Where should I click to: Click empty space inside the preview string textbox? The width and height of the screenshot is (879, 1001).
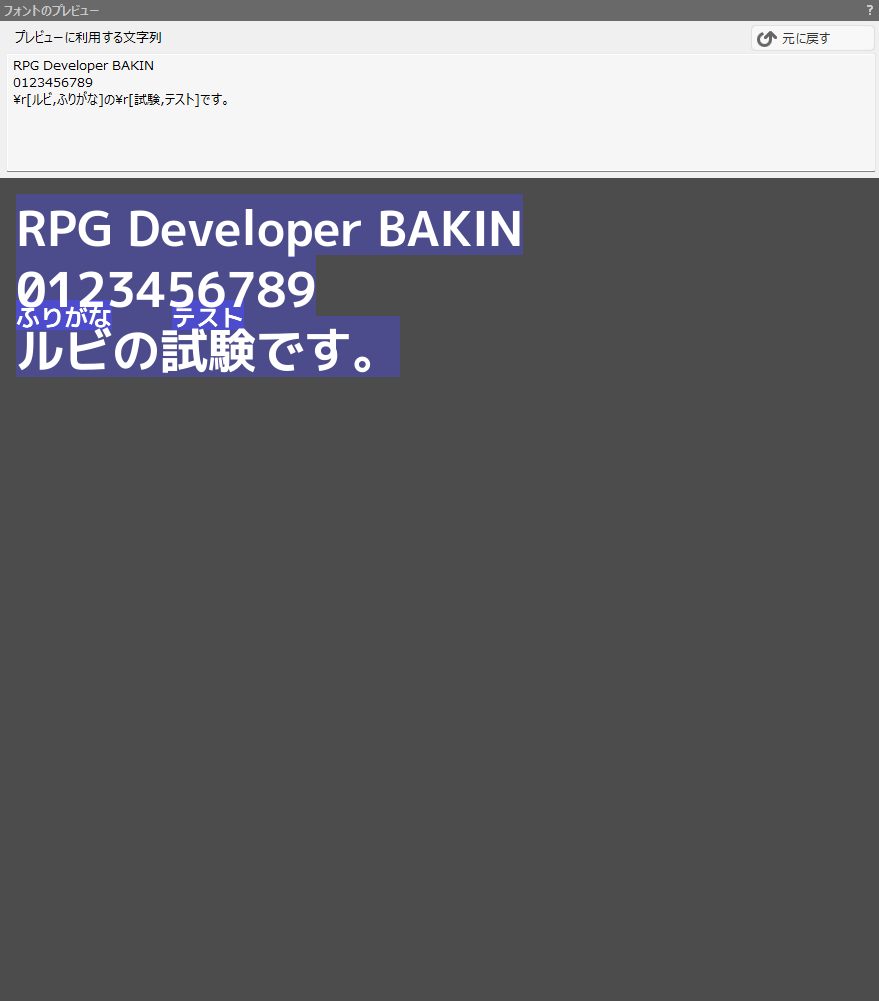440,140
